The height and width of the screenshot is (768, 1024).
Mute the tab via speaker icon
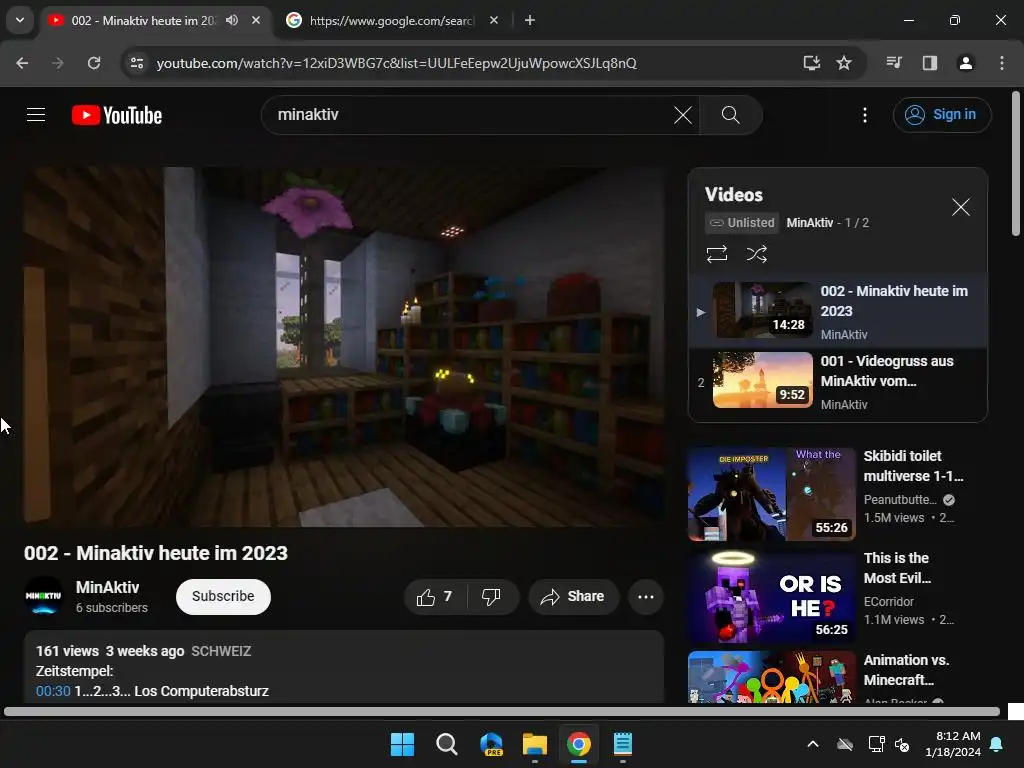[x=232, y=20]
